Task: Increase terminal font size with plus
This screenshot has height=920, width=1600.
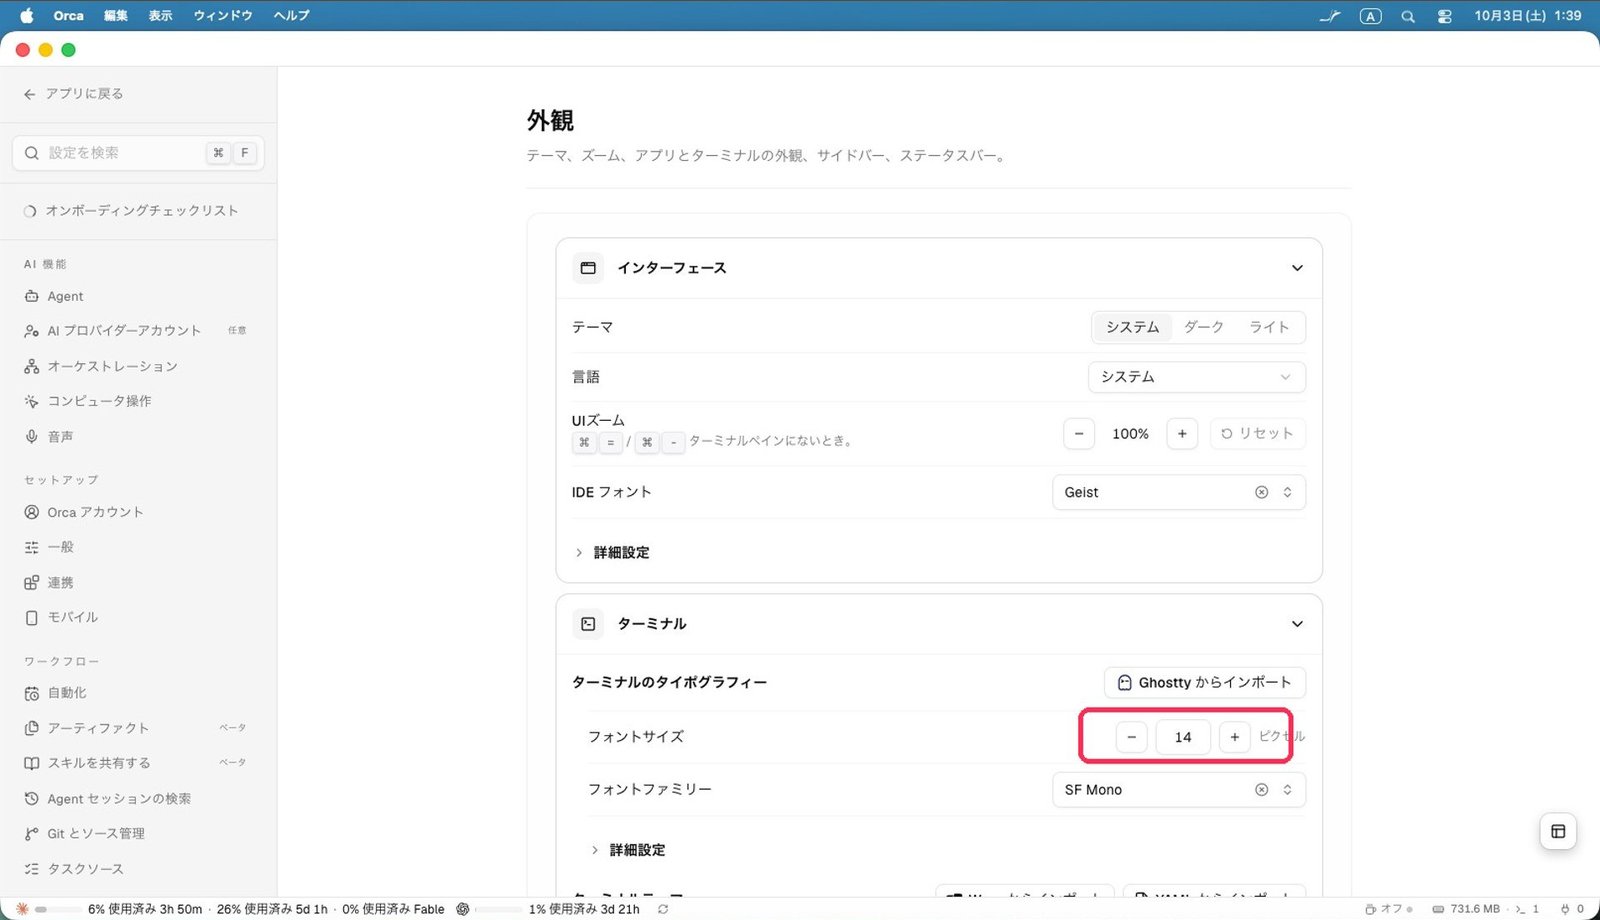Action: click(x=1234, y=737)
